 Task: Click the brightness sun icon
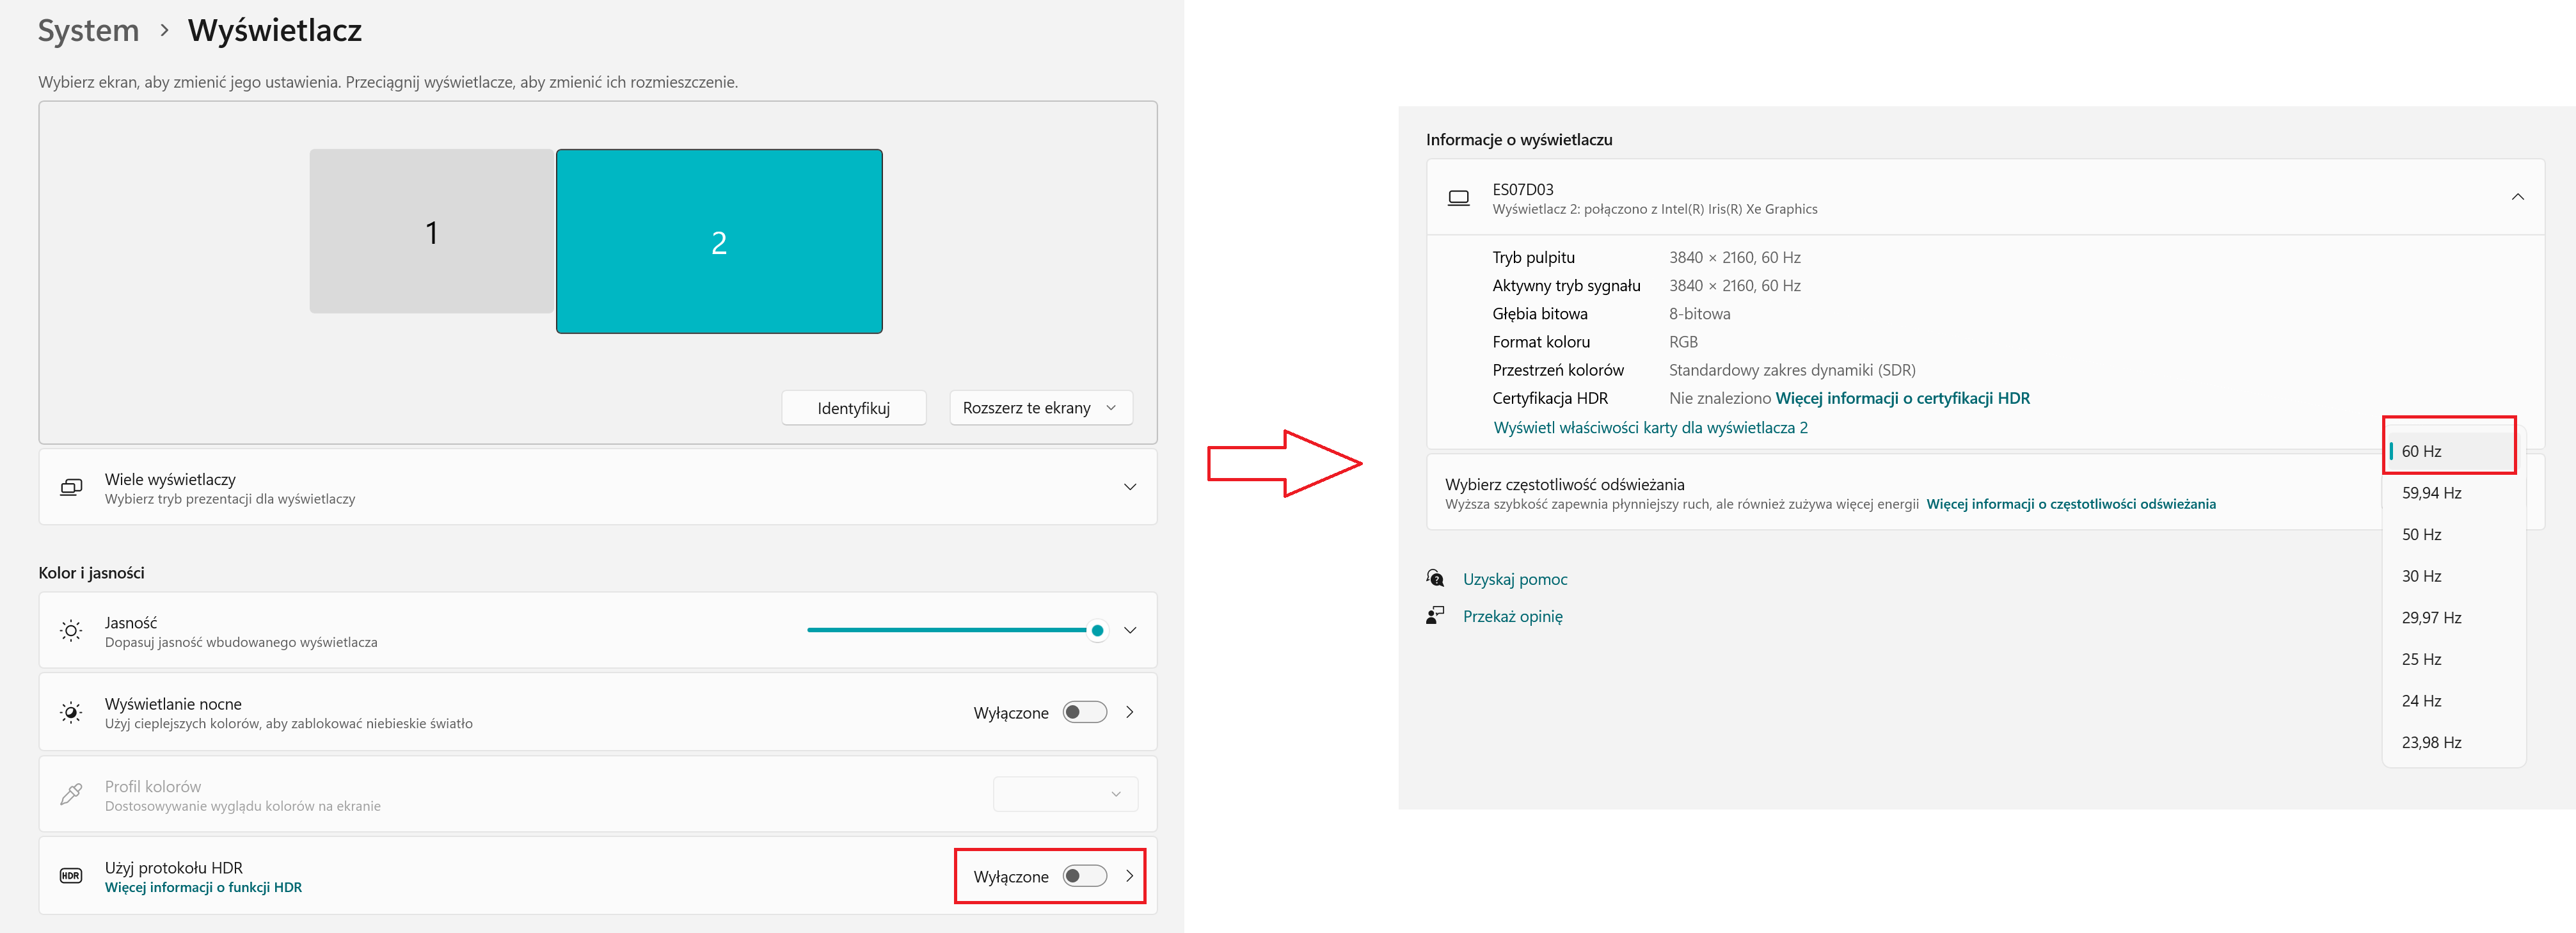[x=71, y=631]
